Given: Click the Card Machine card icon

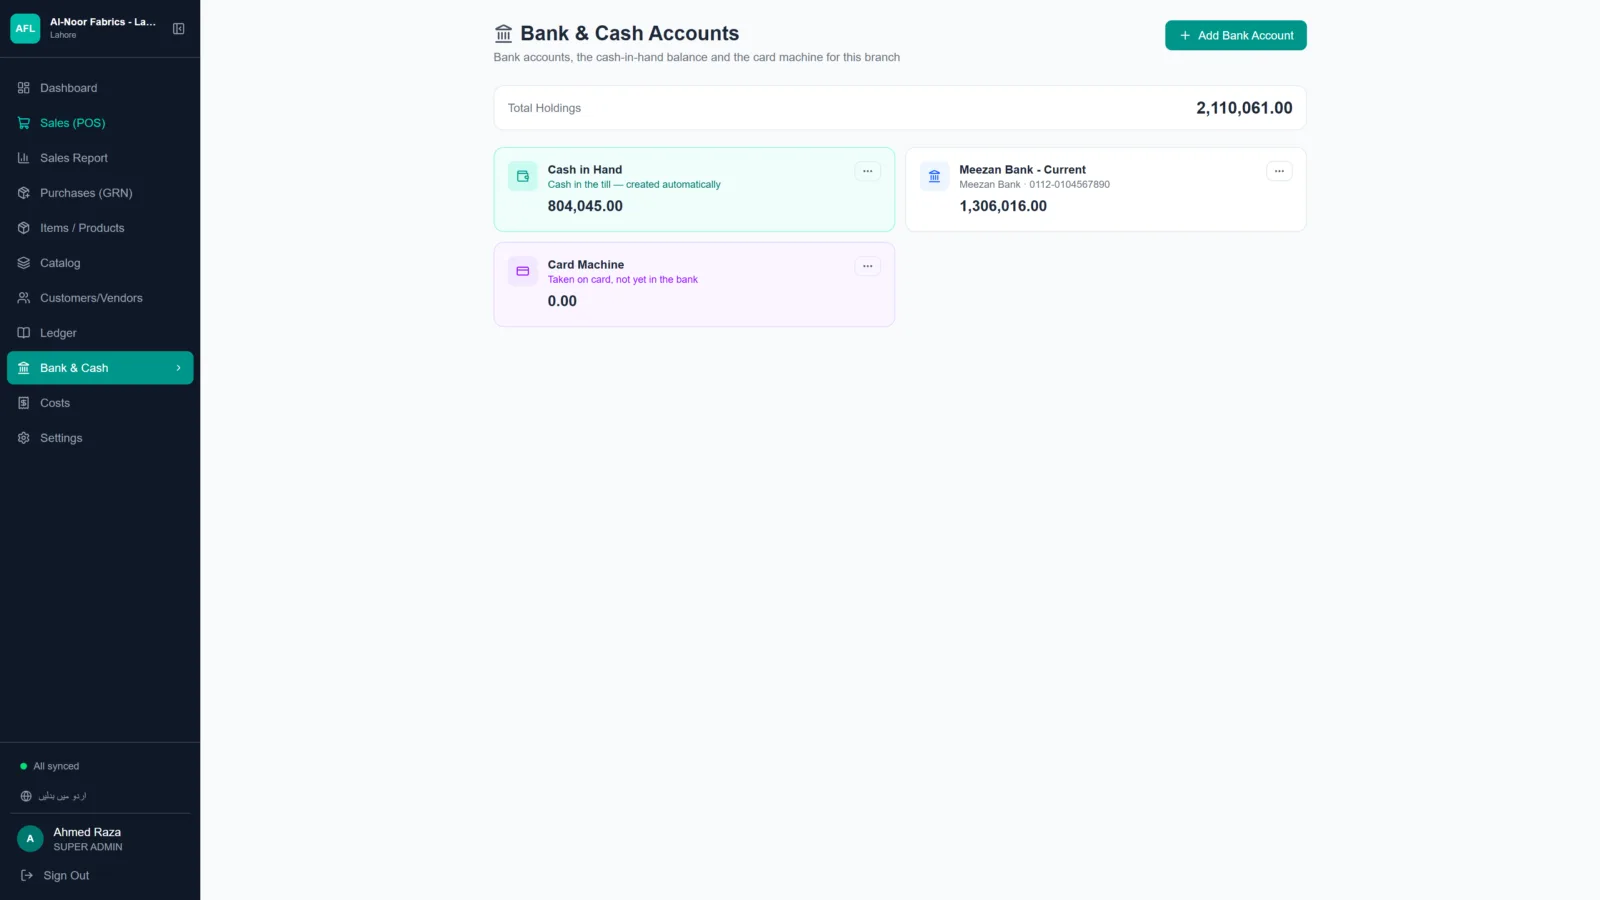Looking at the screenshot, I should click(523, 271).
